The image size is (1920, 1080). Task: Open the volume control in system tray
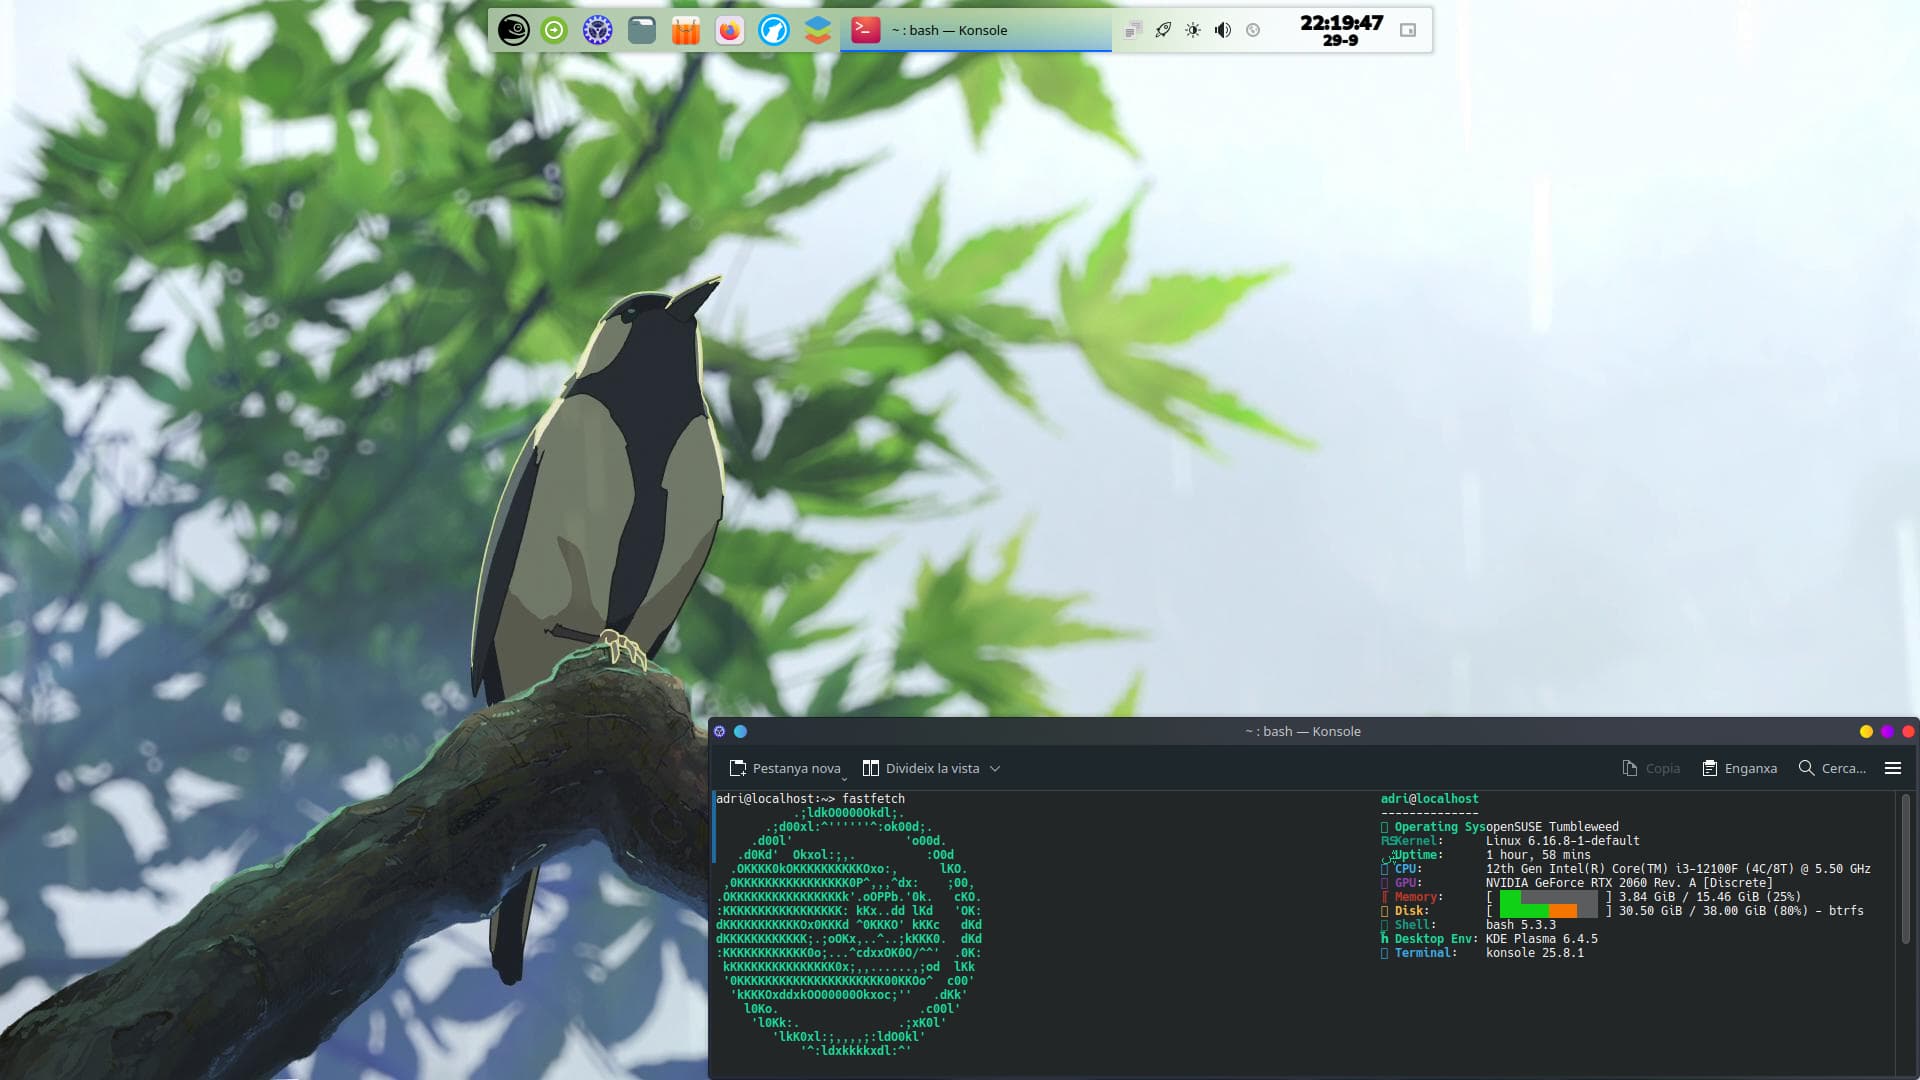coord(1223,30)
